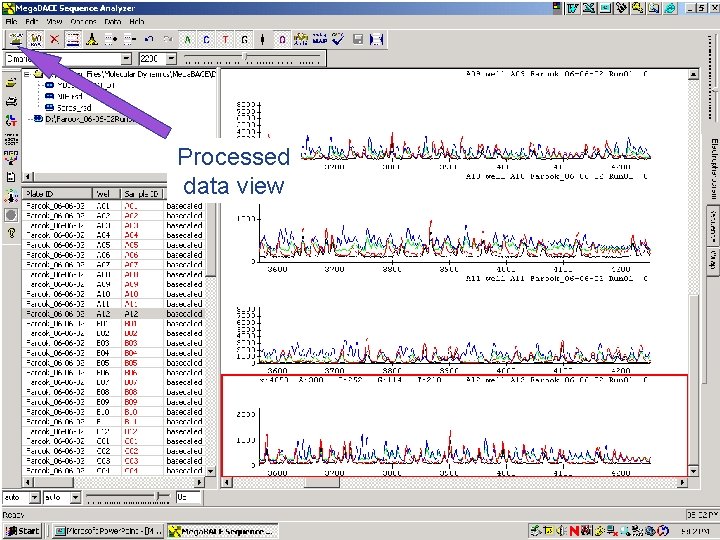Click the MAP icon in toolbar
Screen dimensions: 720x540
[x=320, y=39]
